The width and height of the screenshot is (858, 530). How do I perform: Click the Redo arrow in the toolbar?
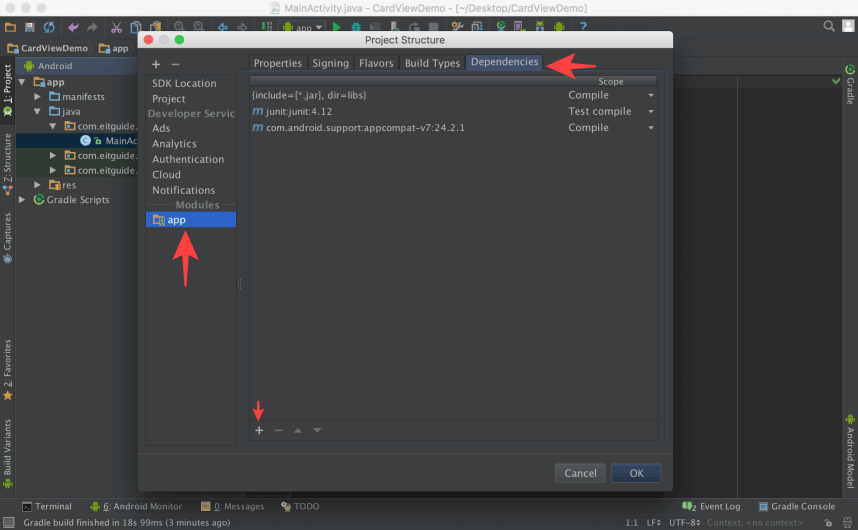92,27
